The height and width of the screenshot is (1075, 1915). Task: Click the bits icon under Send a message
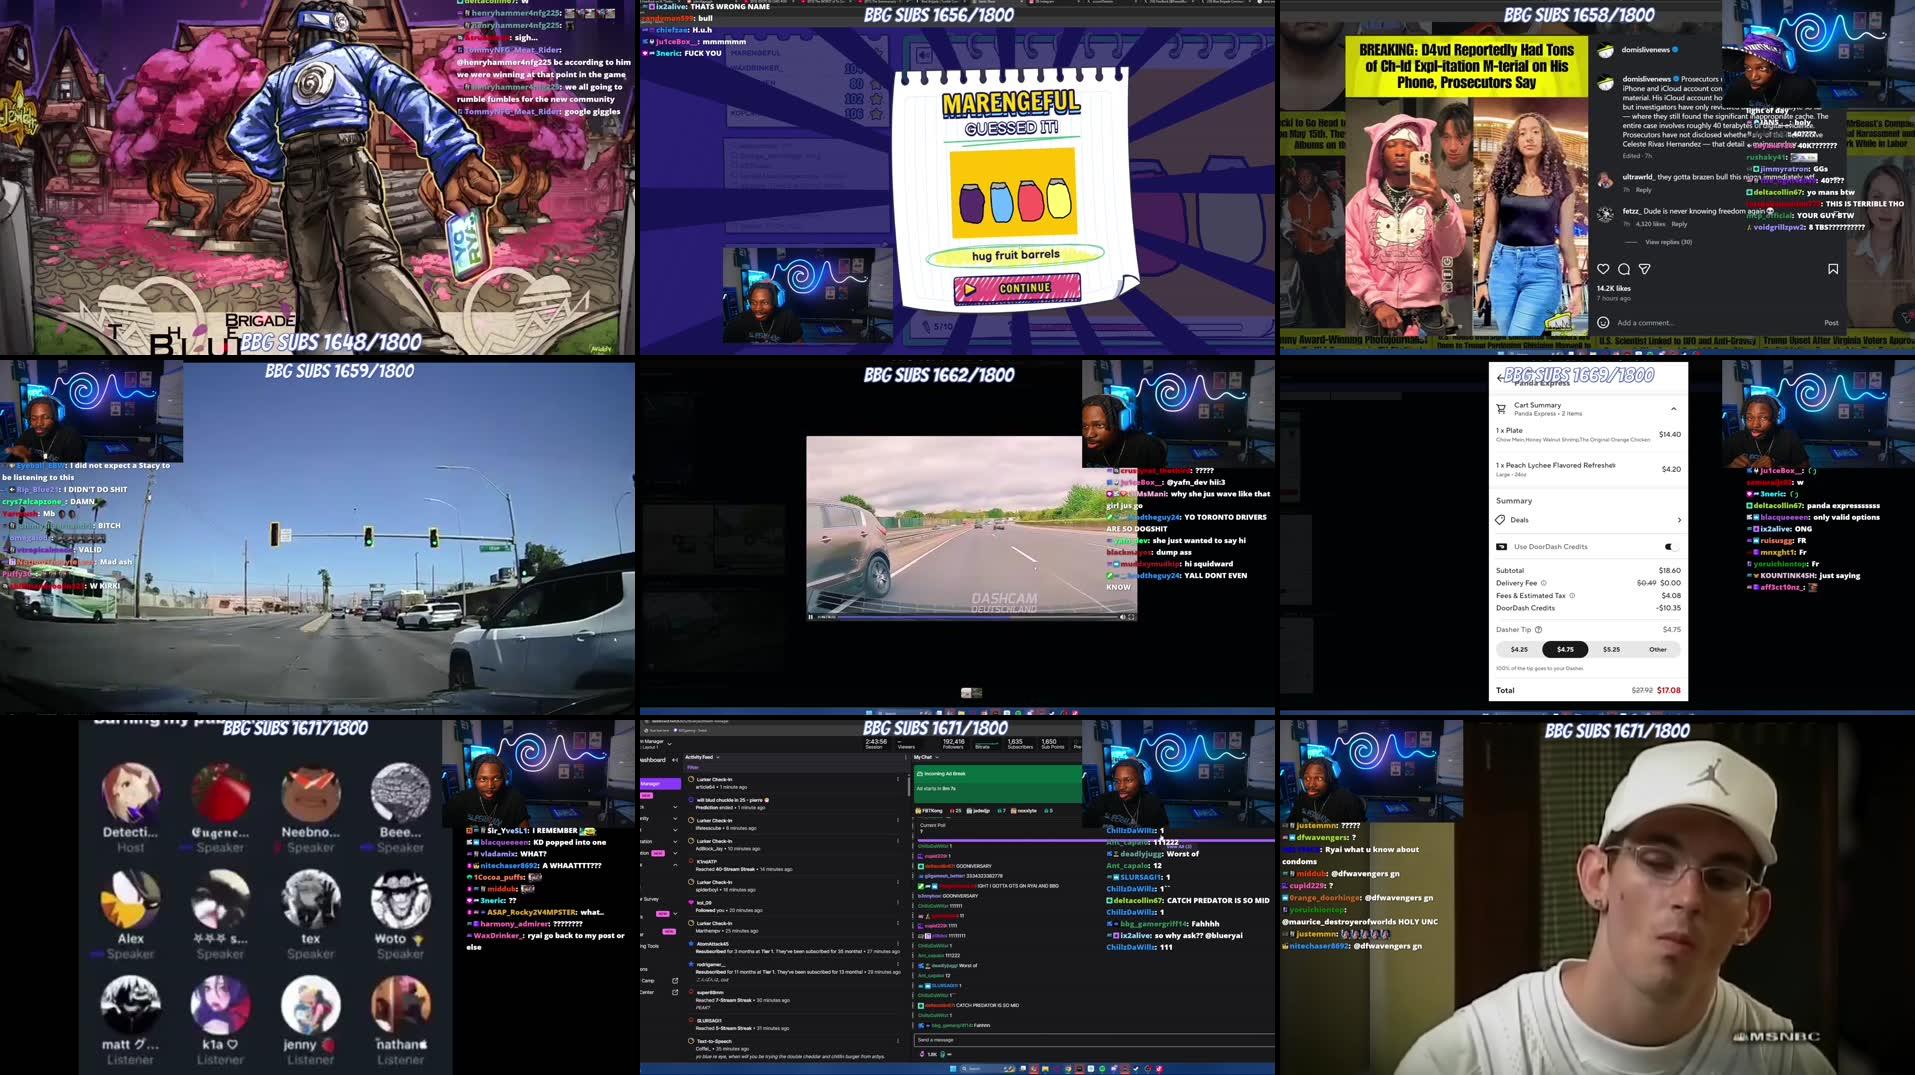[922, 1054]
